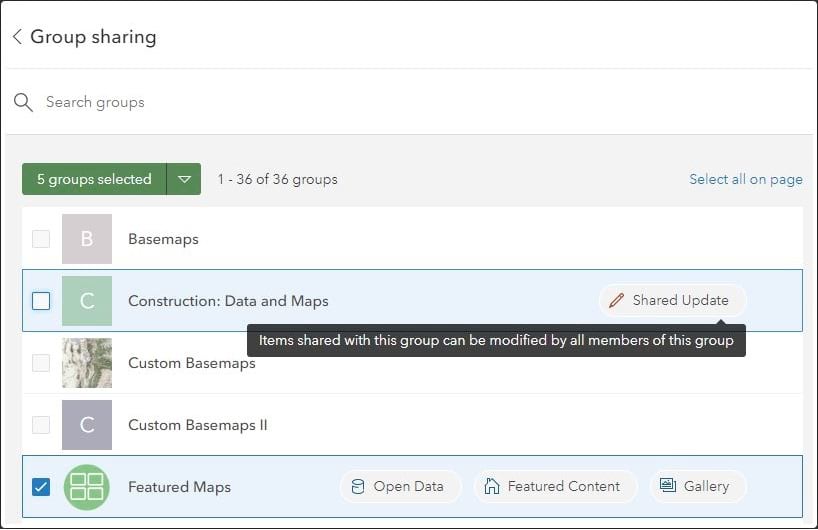Click the Featured Maps green grid thumbnail
The image size is (818, 530).
(87, 487)
